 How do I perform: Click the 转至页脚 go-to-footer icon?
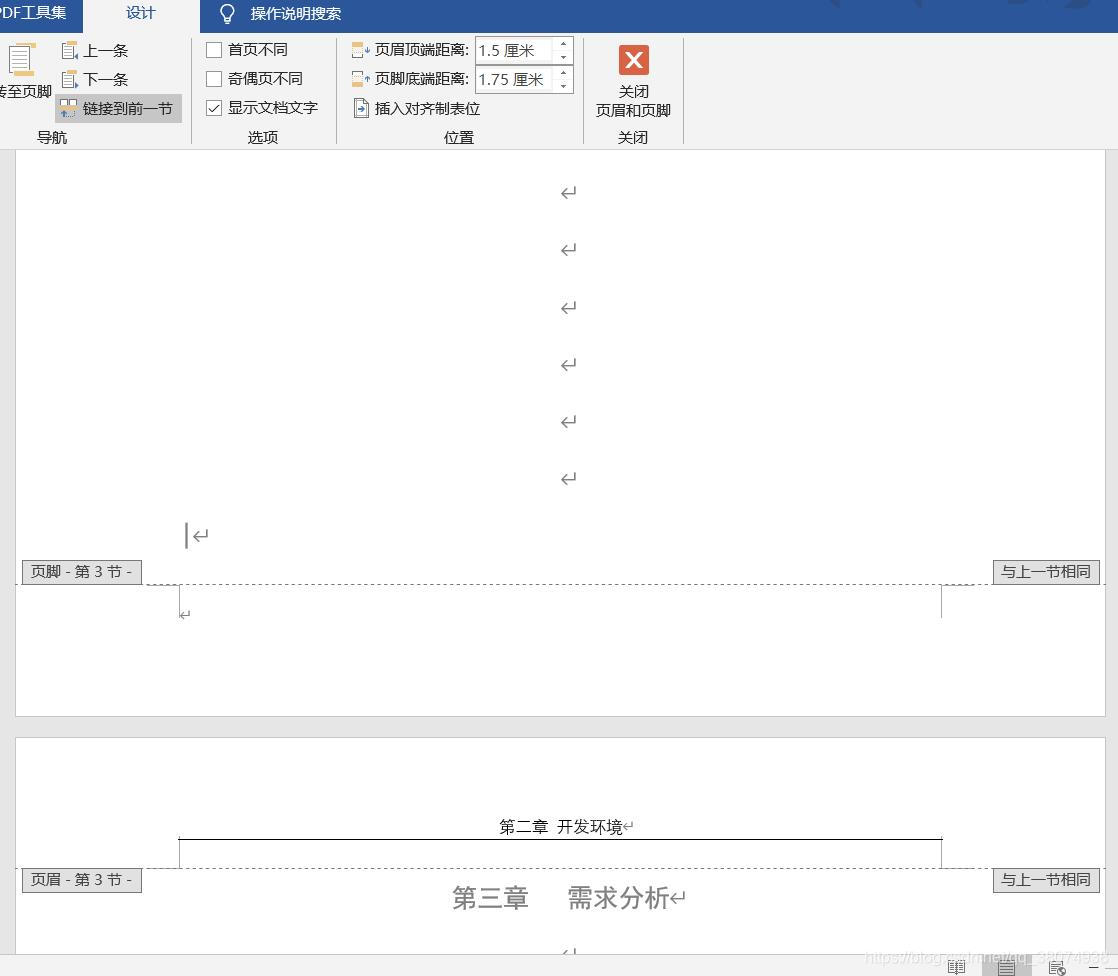pos(21,60)
